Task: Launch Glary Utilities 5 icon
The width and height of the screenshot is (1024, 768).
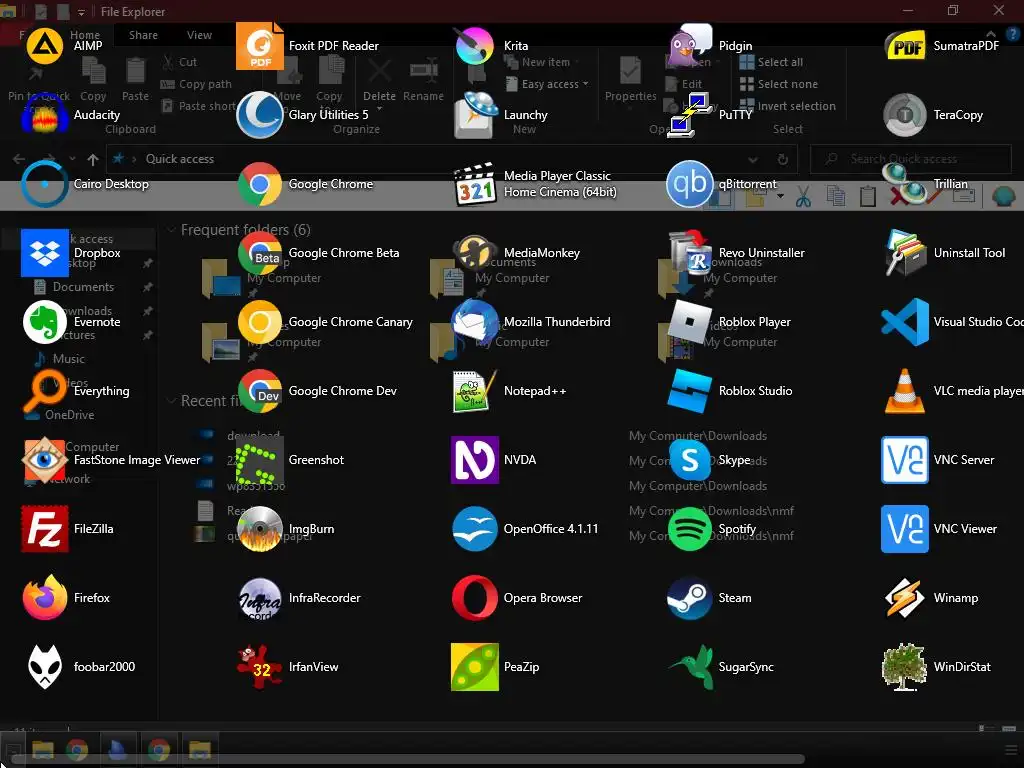Action: 260,115
